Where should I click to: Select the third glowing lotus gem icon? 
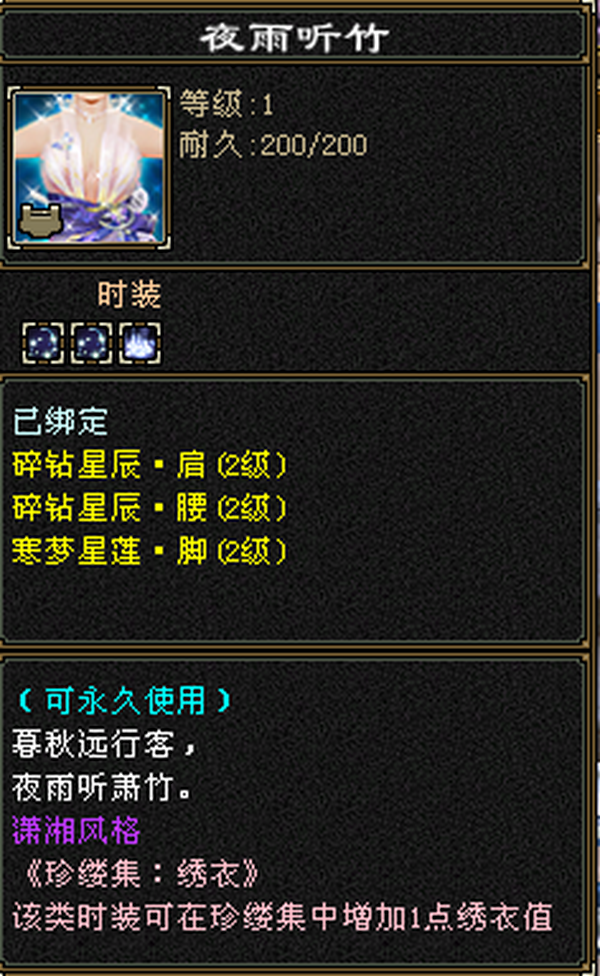tap(140, 342)
